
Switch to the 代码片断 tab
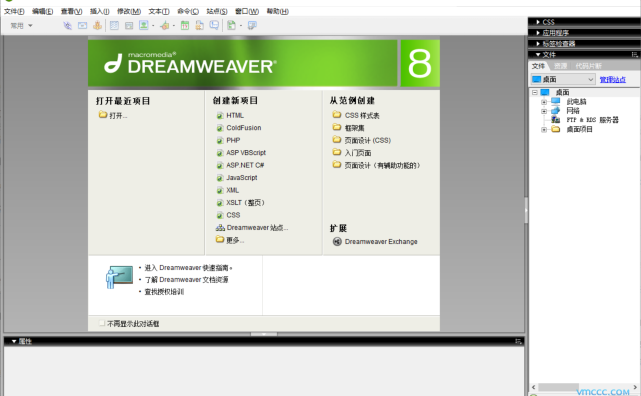pyautogui.click(x=588, y=66)
